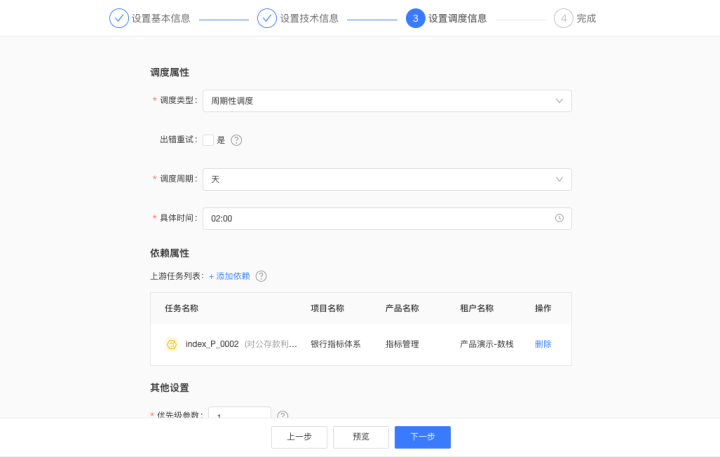Image resolution: width=720 pixels, height=457 pixels.
Task: Click the help icon next to 优先级参数
Action: point(282,415)
